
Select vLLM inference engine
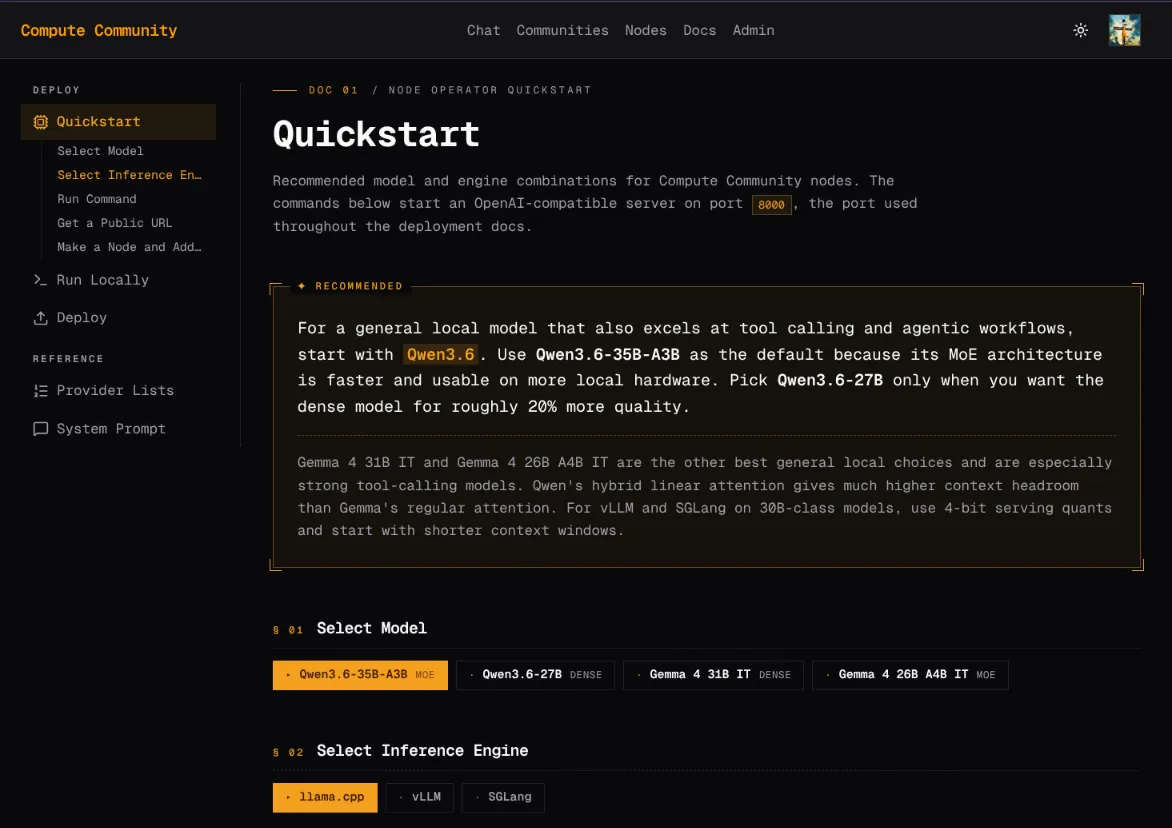tap(419, 797)
